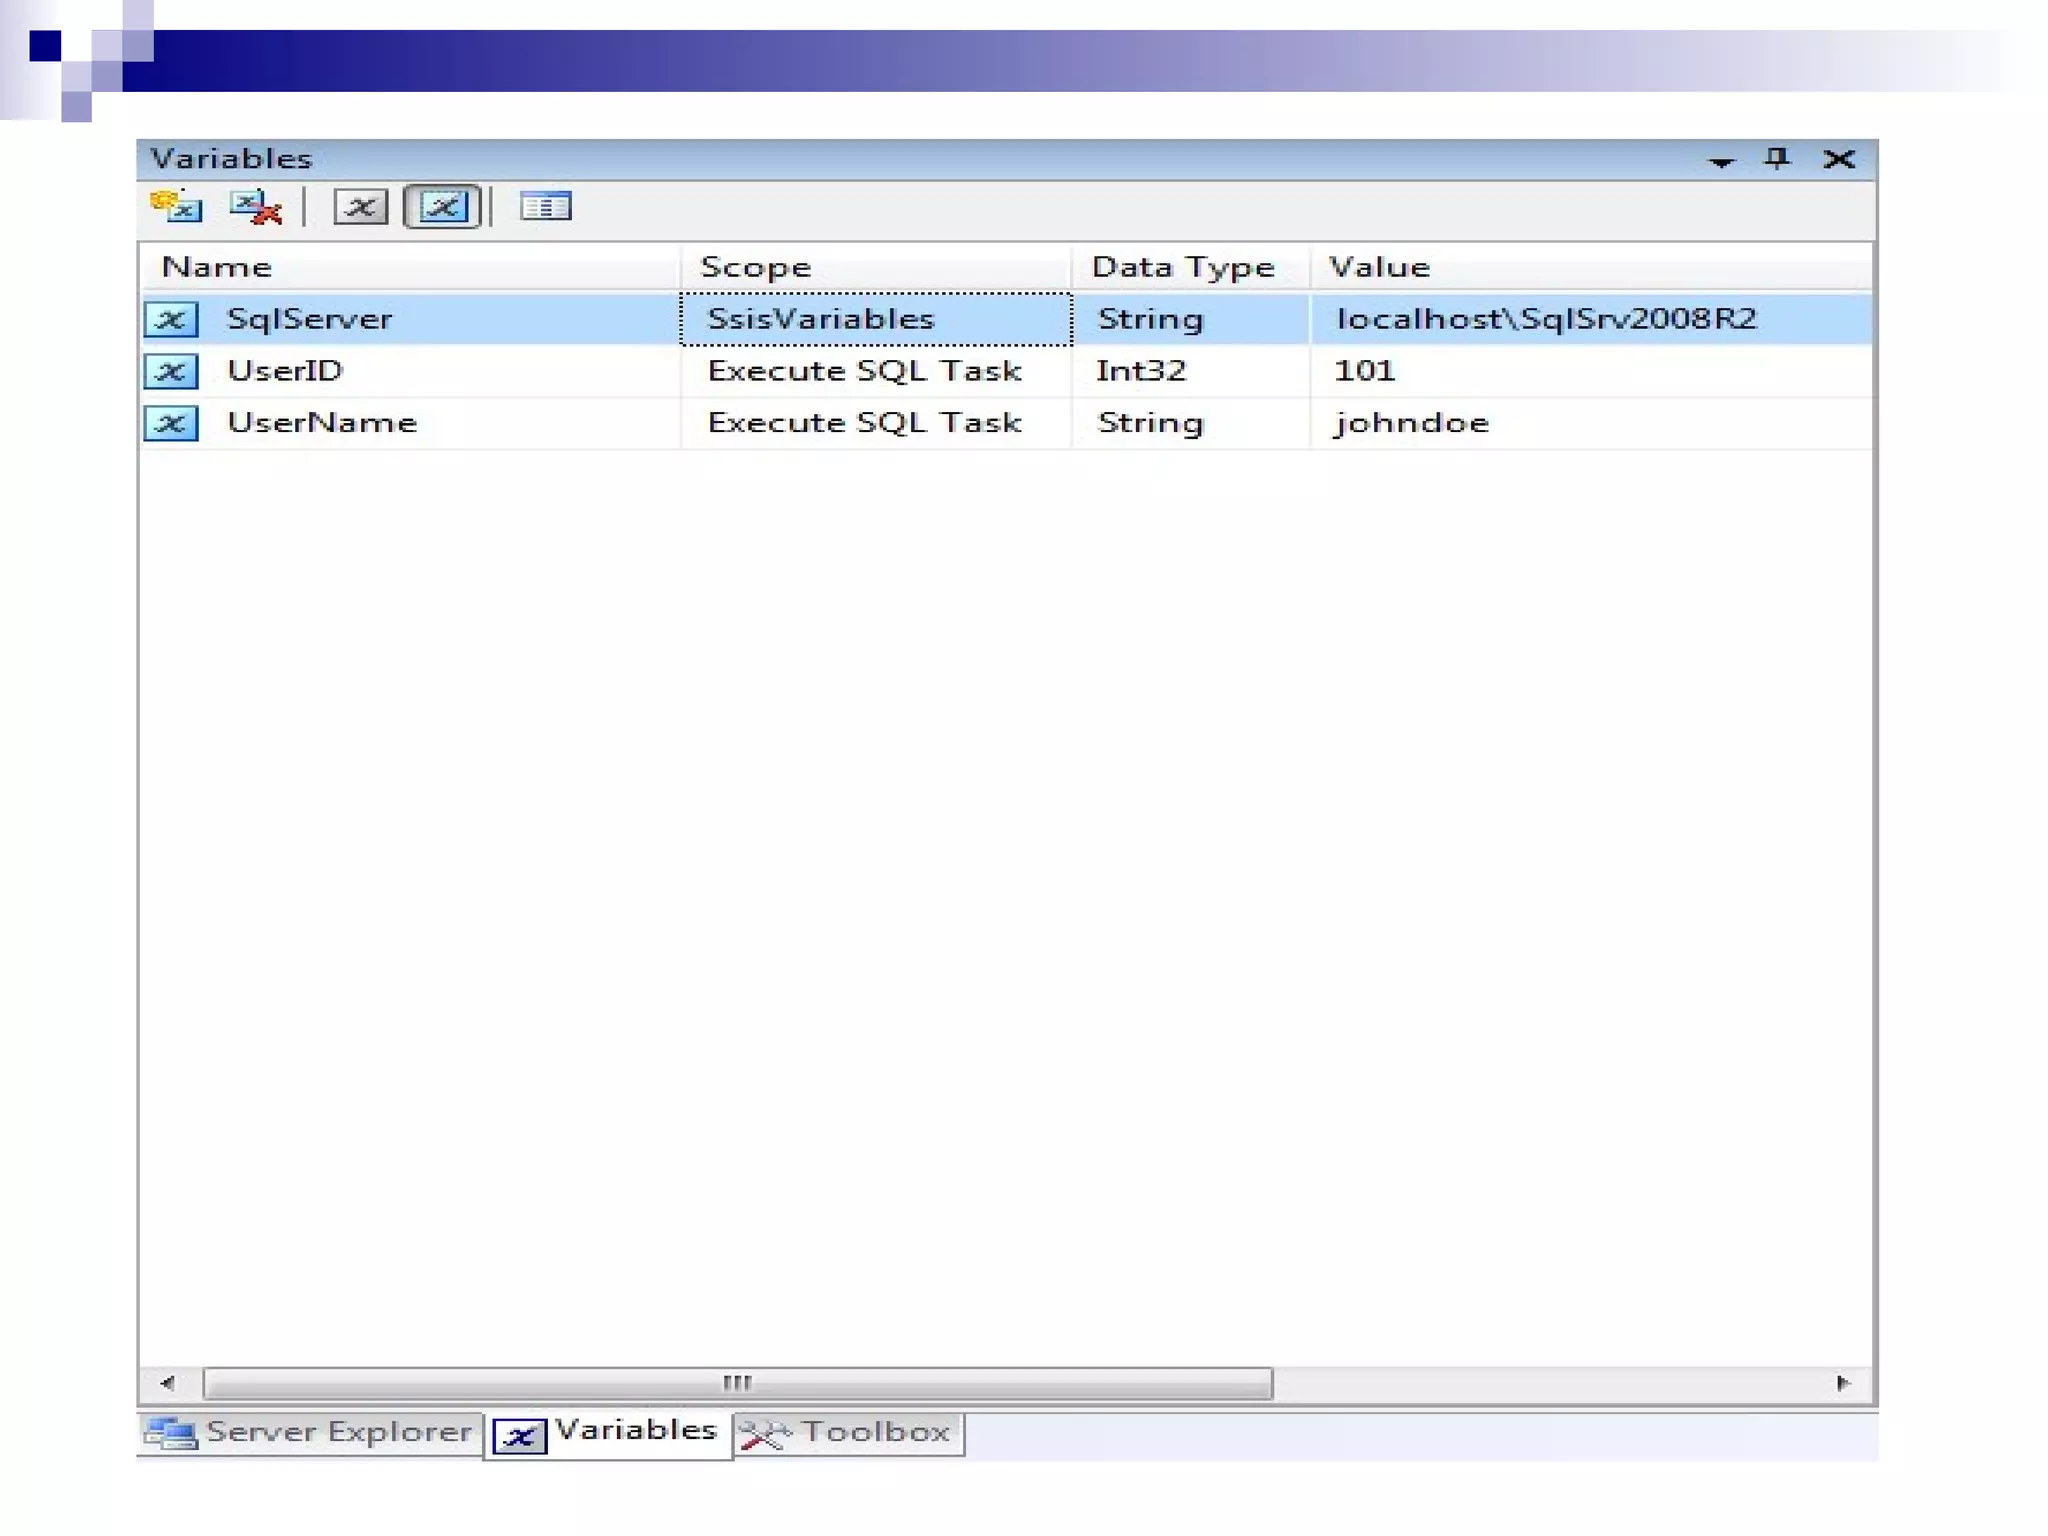Toggle the Show All Variables button
Viewport: 2048px width, 1536px height.
coord(442,207)
